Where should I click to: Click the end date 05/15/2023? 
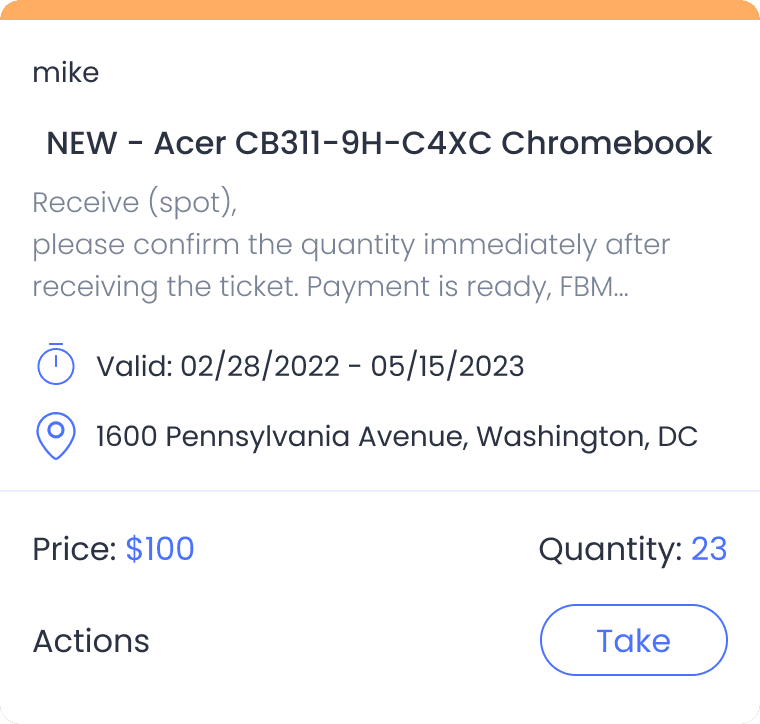(x=447, y=366)
